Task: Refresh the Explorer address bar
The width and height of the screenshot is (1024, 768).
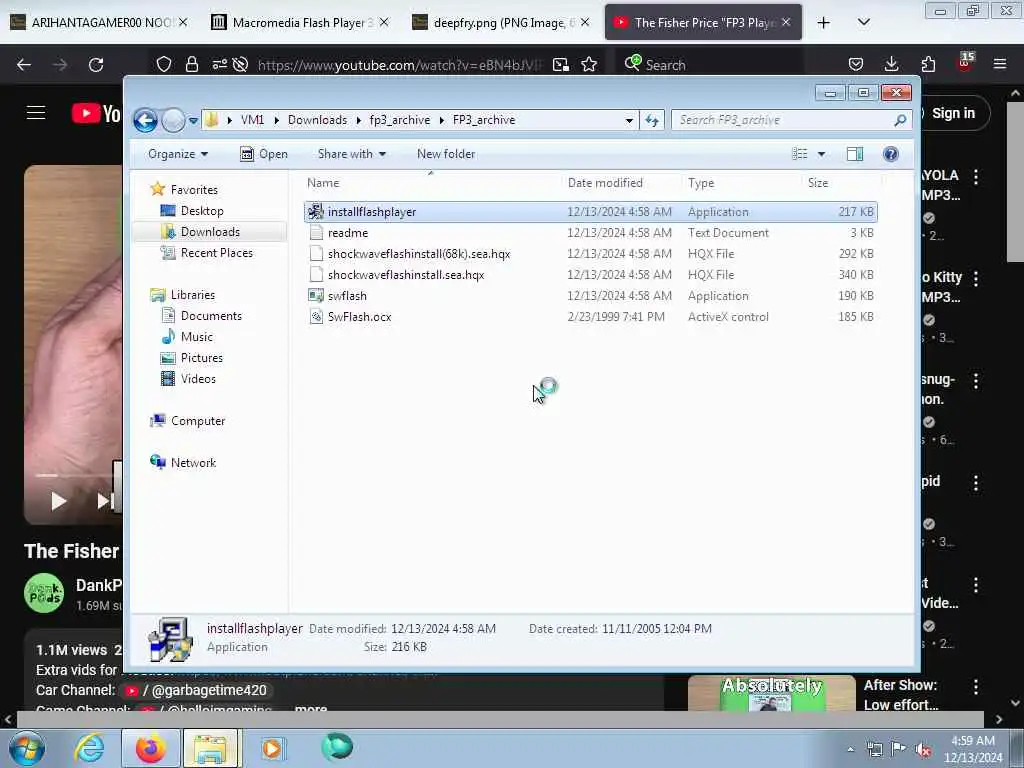Action: click(652, 120)
